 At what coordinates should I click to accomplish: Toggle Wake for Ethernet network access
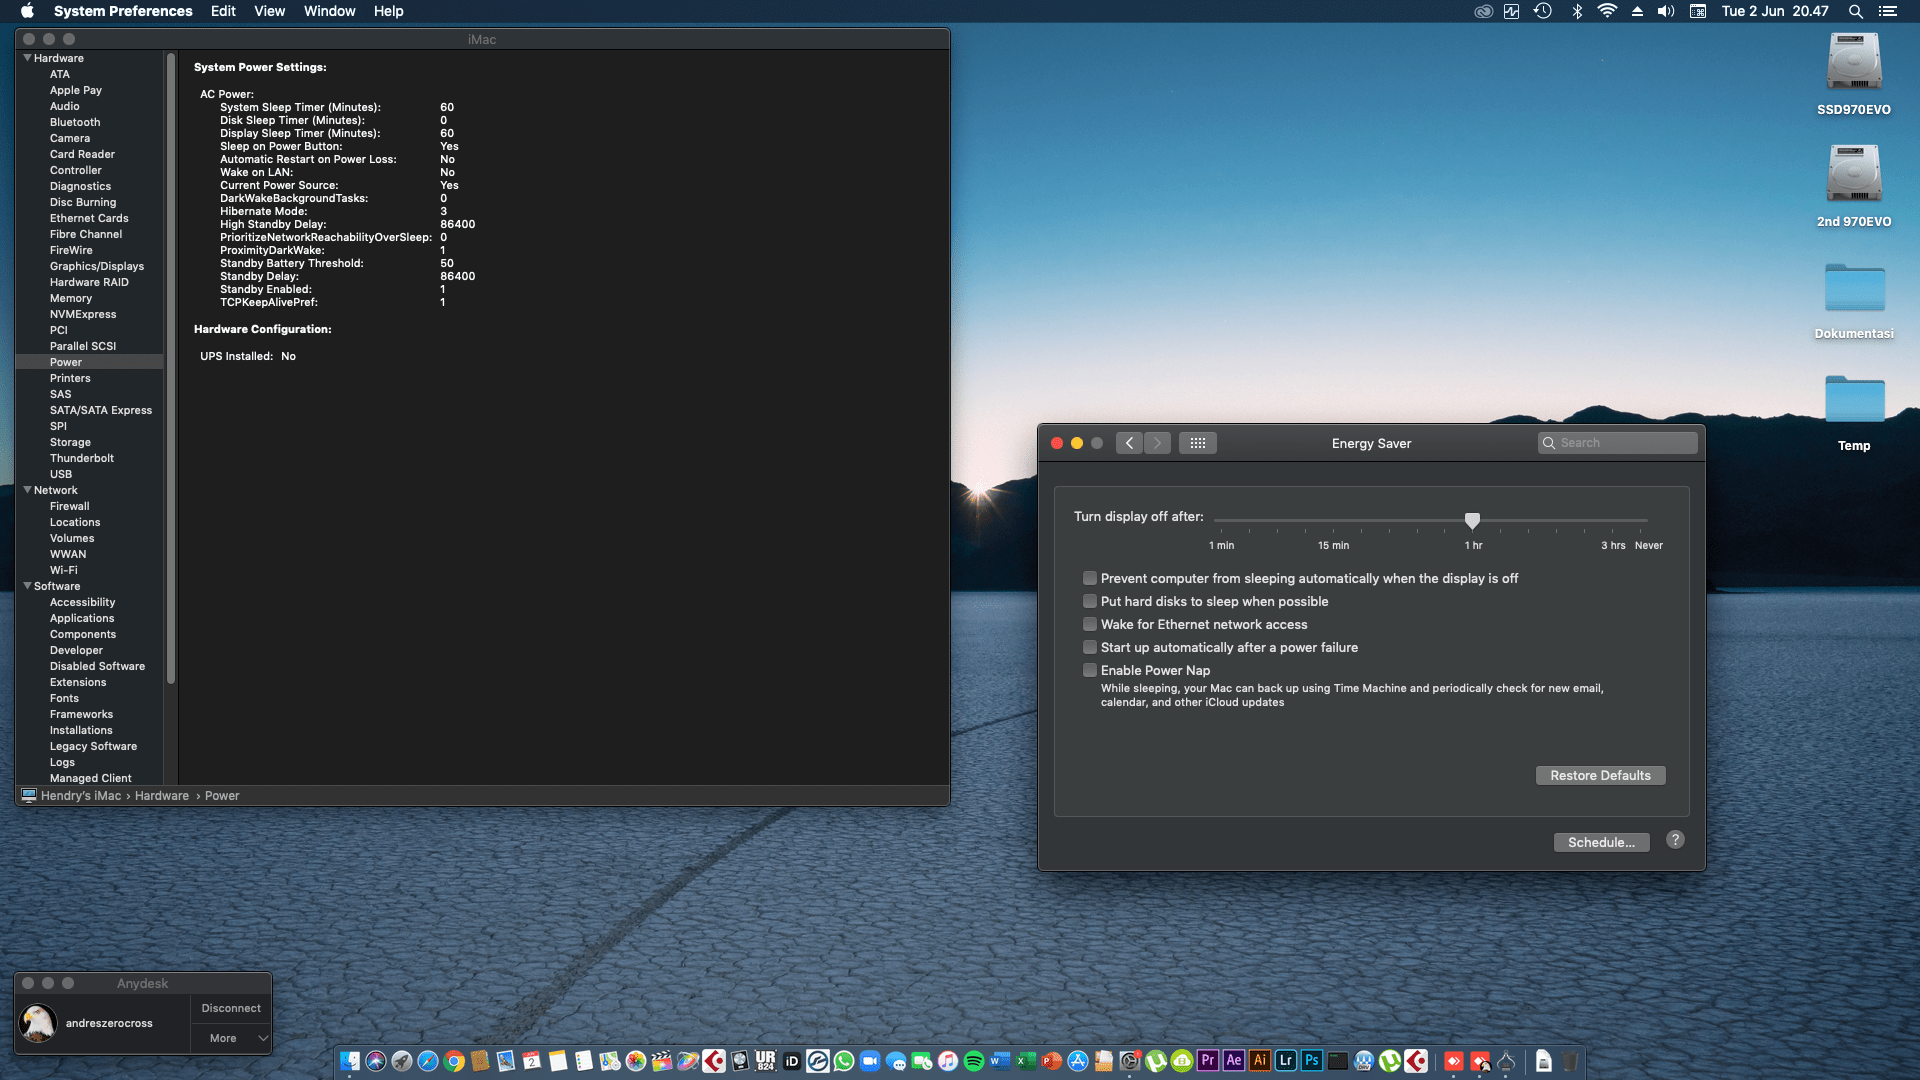[1090, 624]
